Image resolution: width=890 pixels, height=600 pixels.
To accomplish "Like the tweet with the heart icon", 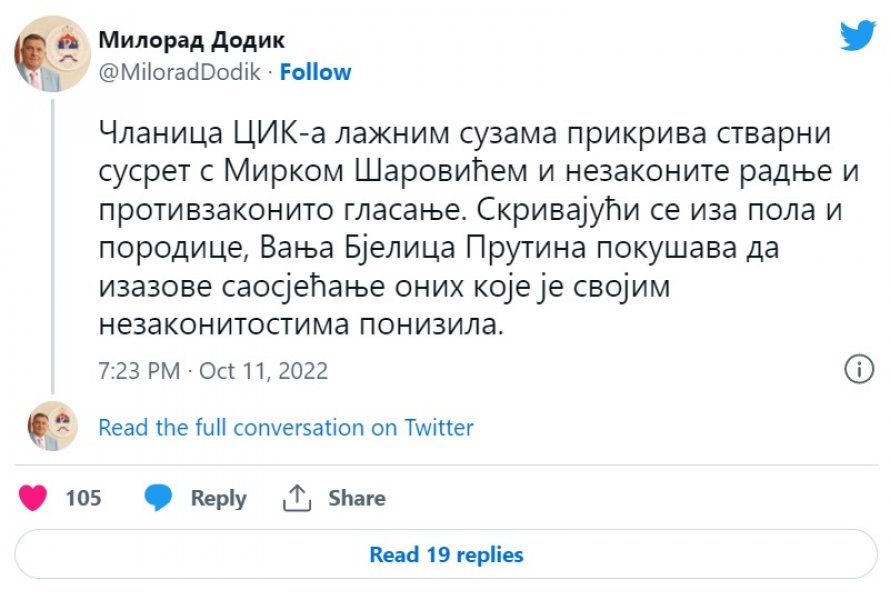I will tap(33, 497).
